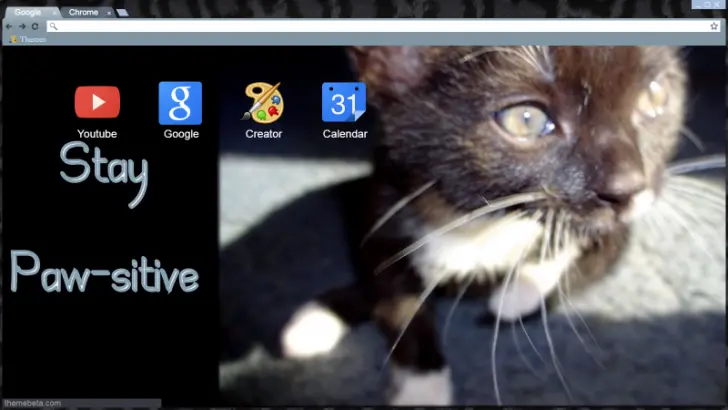Open a new tab

coord(122,13)
